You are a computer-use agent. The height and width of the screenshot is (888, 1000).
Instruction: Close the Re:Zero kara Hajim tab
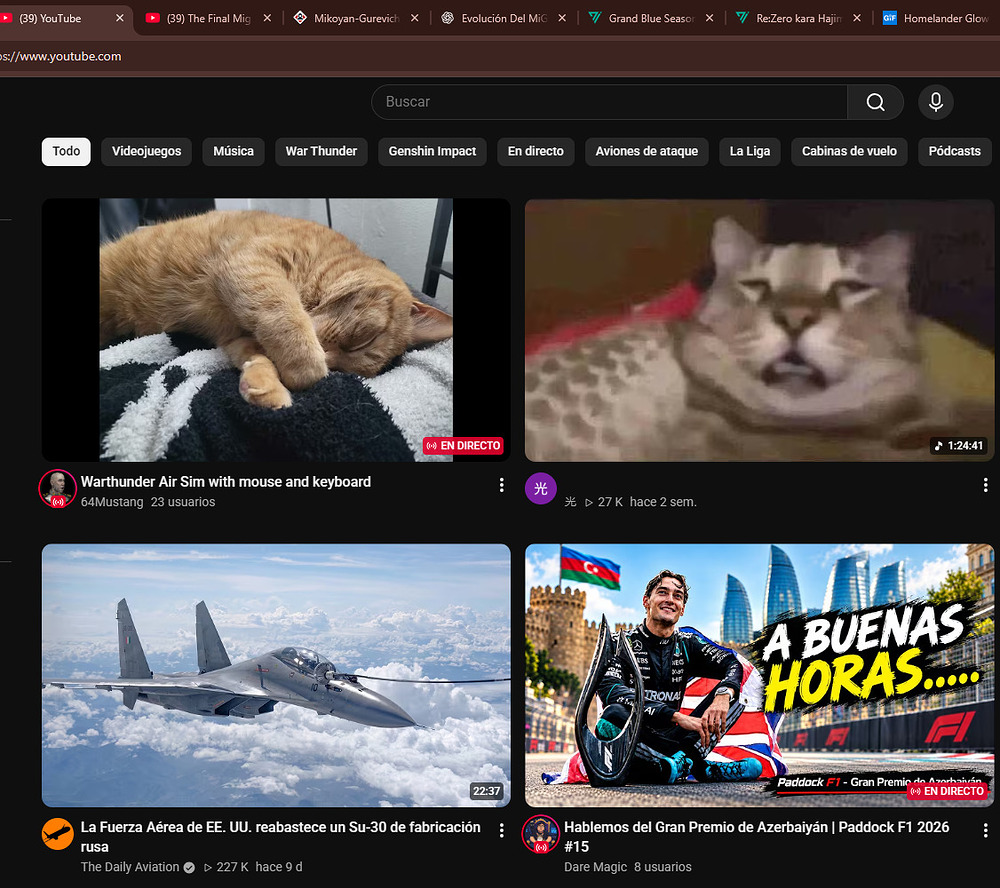click(x=857, y=18)
